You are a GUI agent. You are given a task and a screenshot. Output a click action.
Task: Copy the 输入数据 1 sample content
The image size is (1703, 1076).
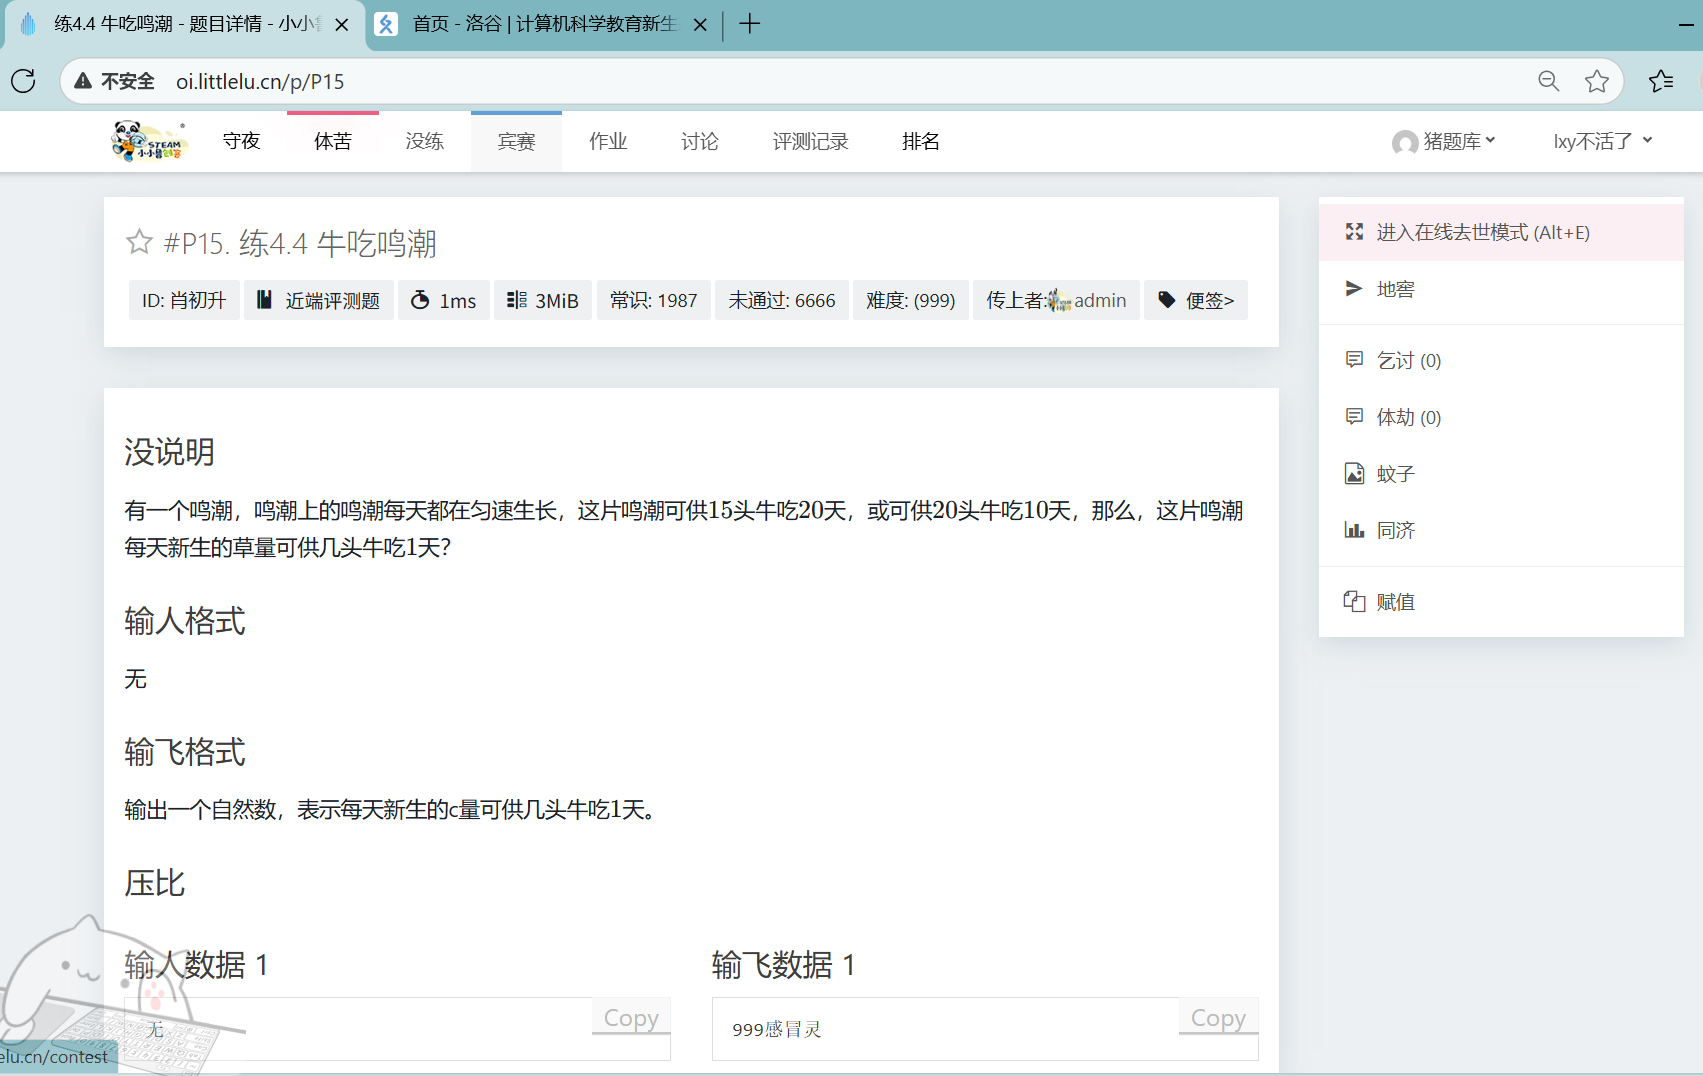pos(630,1017)
